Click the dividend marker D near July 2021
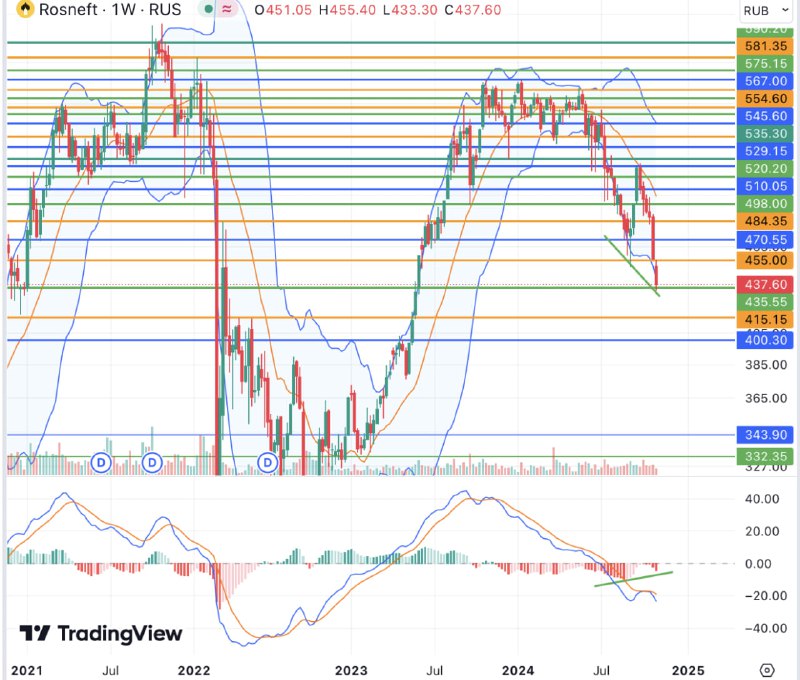Viewport: 800px width, 680px height. click(101, 463)
